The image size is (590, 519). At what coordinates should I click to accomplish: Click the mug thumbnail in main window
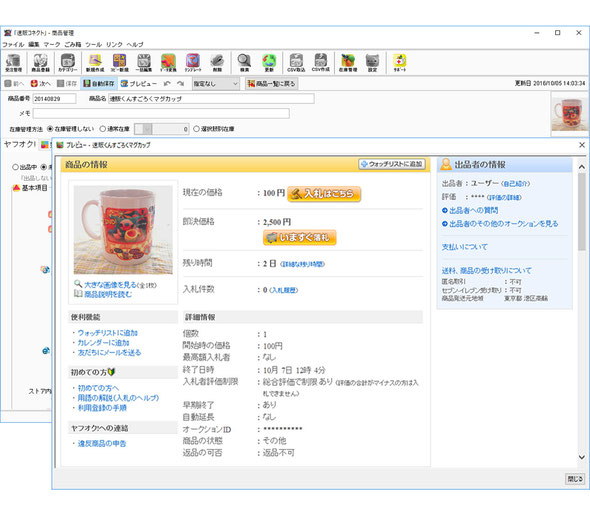[569, 114]
